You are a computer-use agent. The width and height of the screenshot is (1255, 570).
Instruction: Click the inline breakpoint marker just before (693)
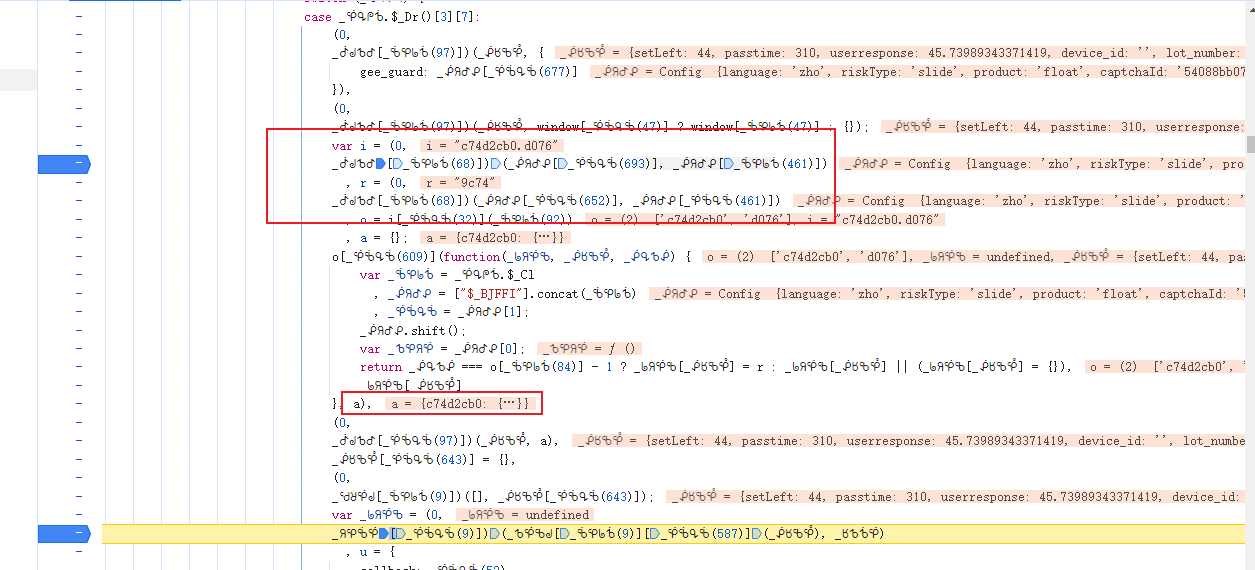click(x=561, y=164)
